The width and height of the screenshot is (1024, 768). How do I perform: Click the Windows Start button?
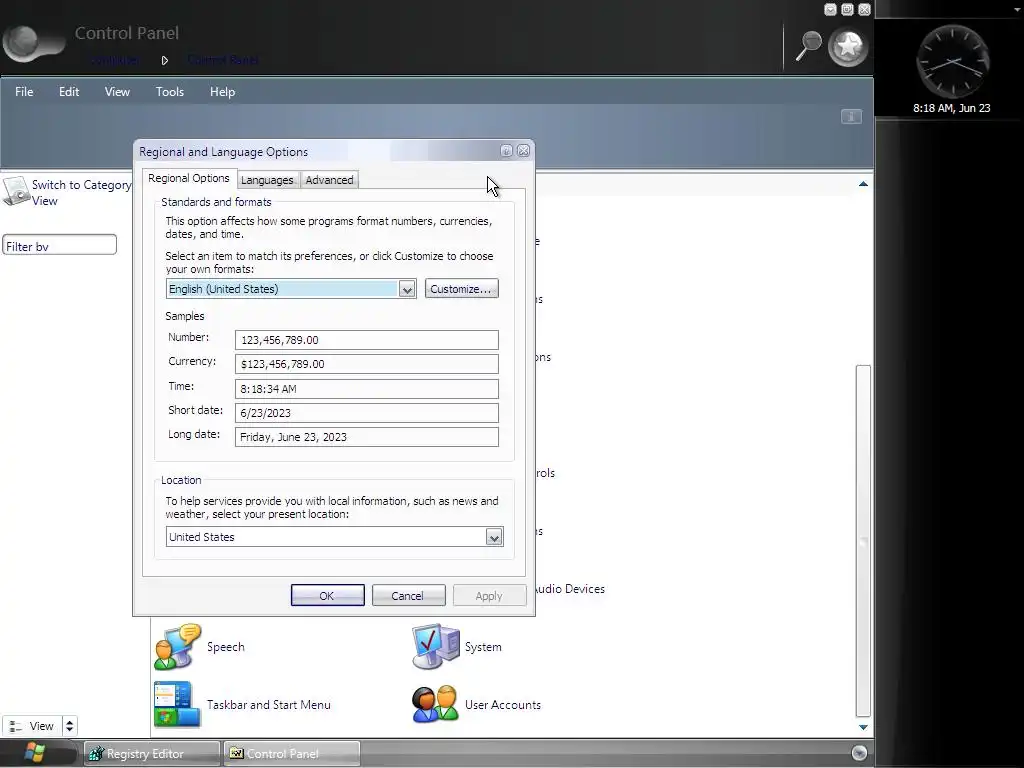(34, 753)
